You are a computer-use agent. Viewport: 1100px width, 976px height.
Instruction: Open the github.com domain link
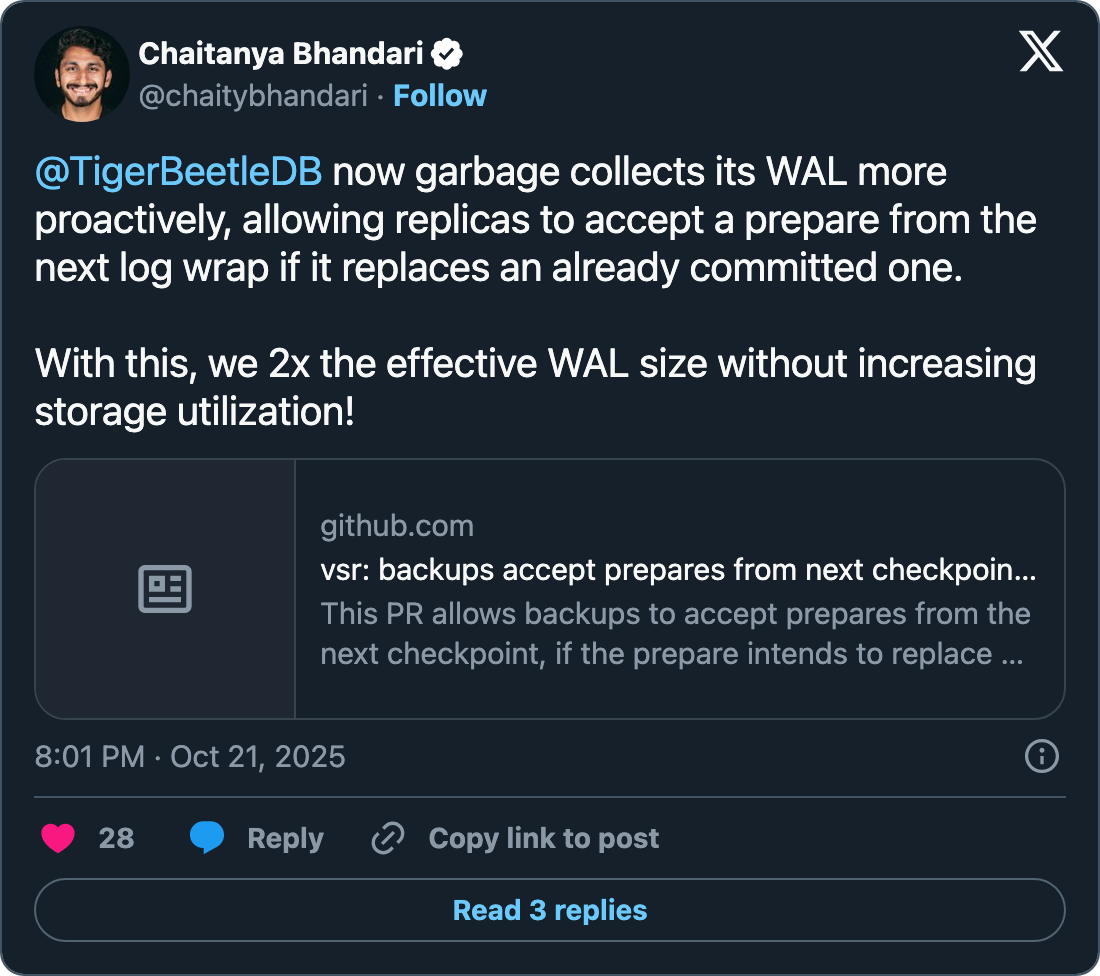tap(397, 526)
